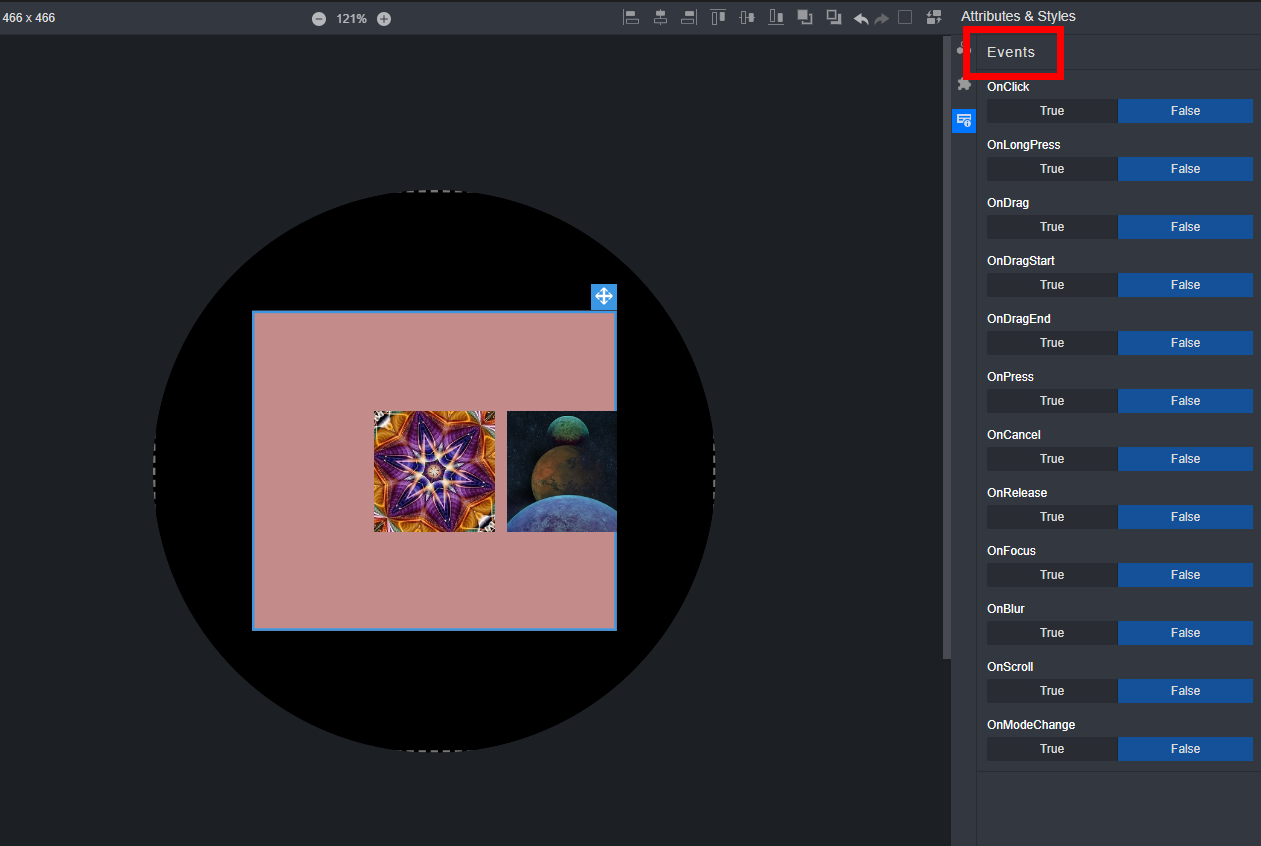Screen dimensions: 1261x846
Task: Enable the OnDrag event with True
Action: (x=1051, y=227)
